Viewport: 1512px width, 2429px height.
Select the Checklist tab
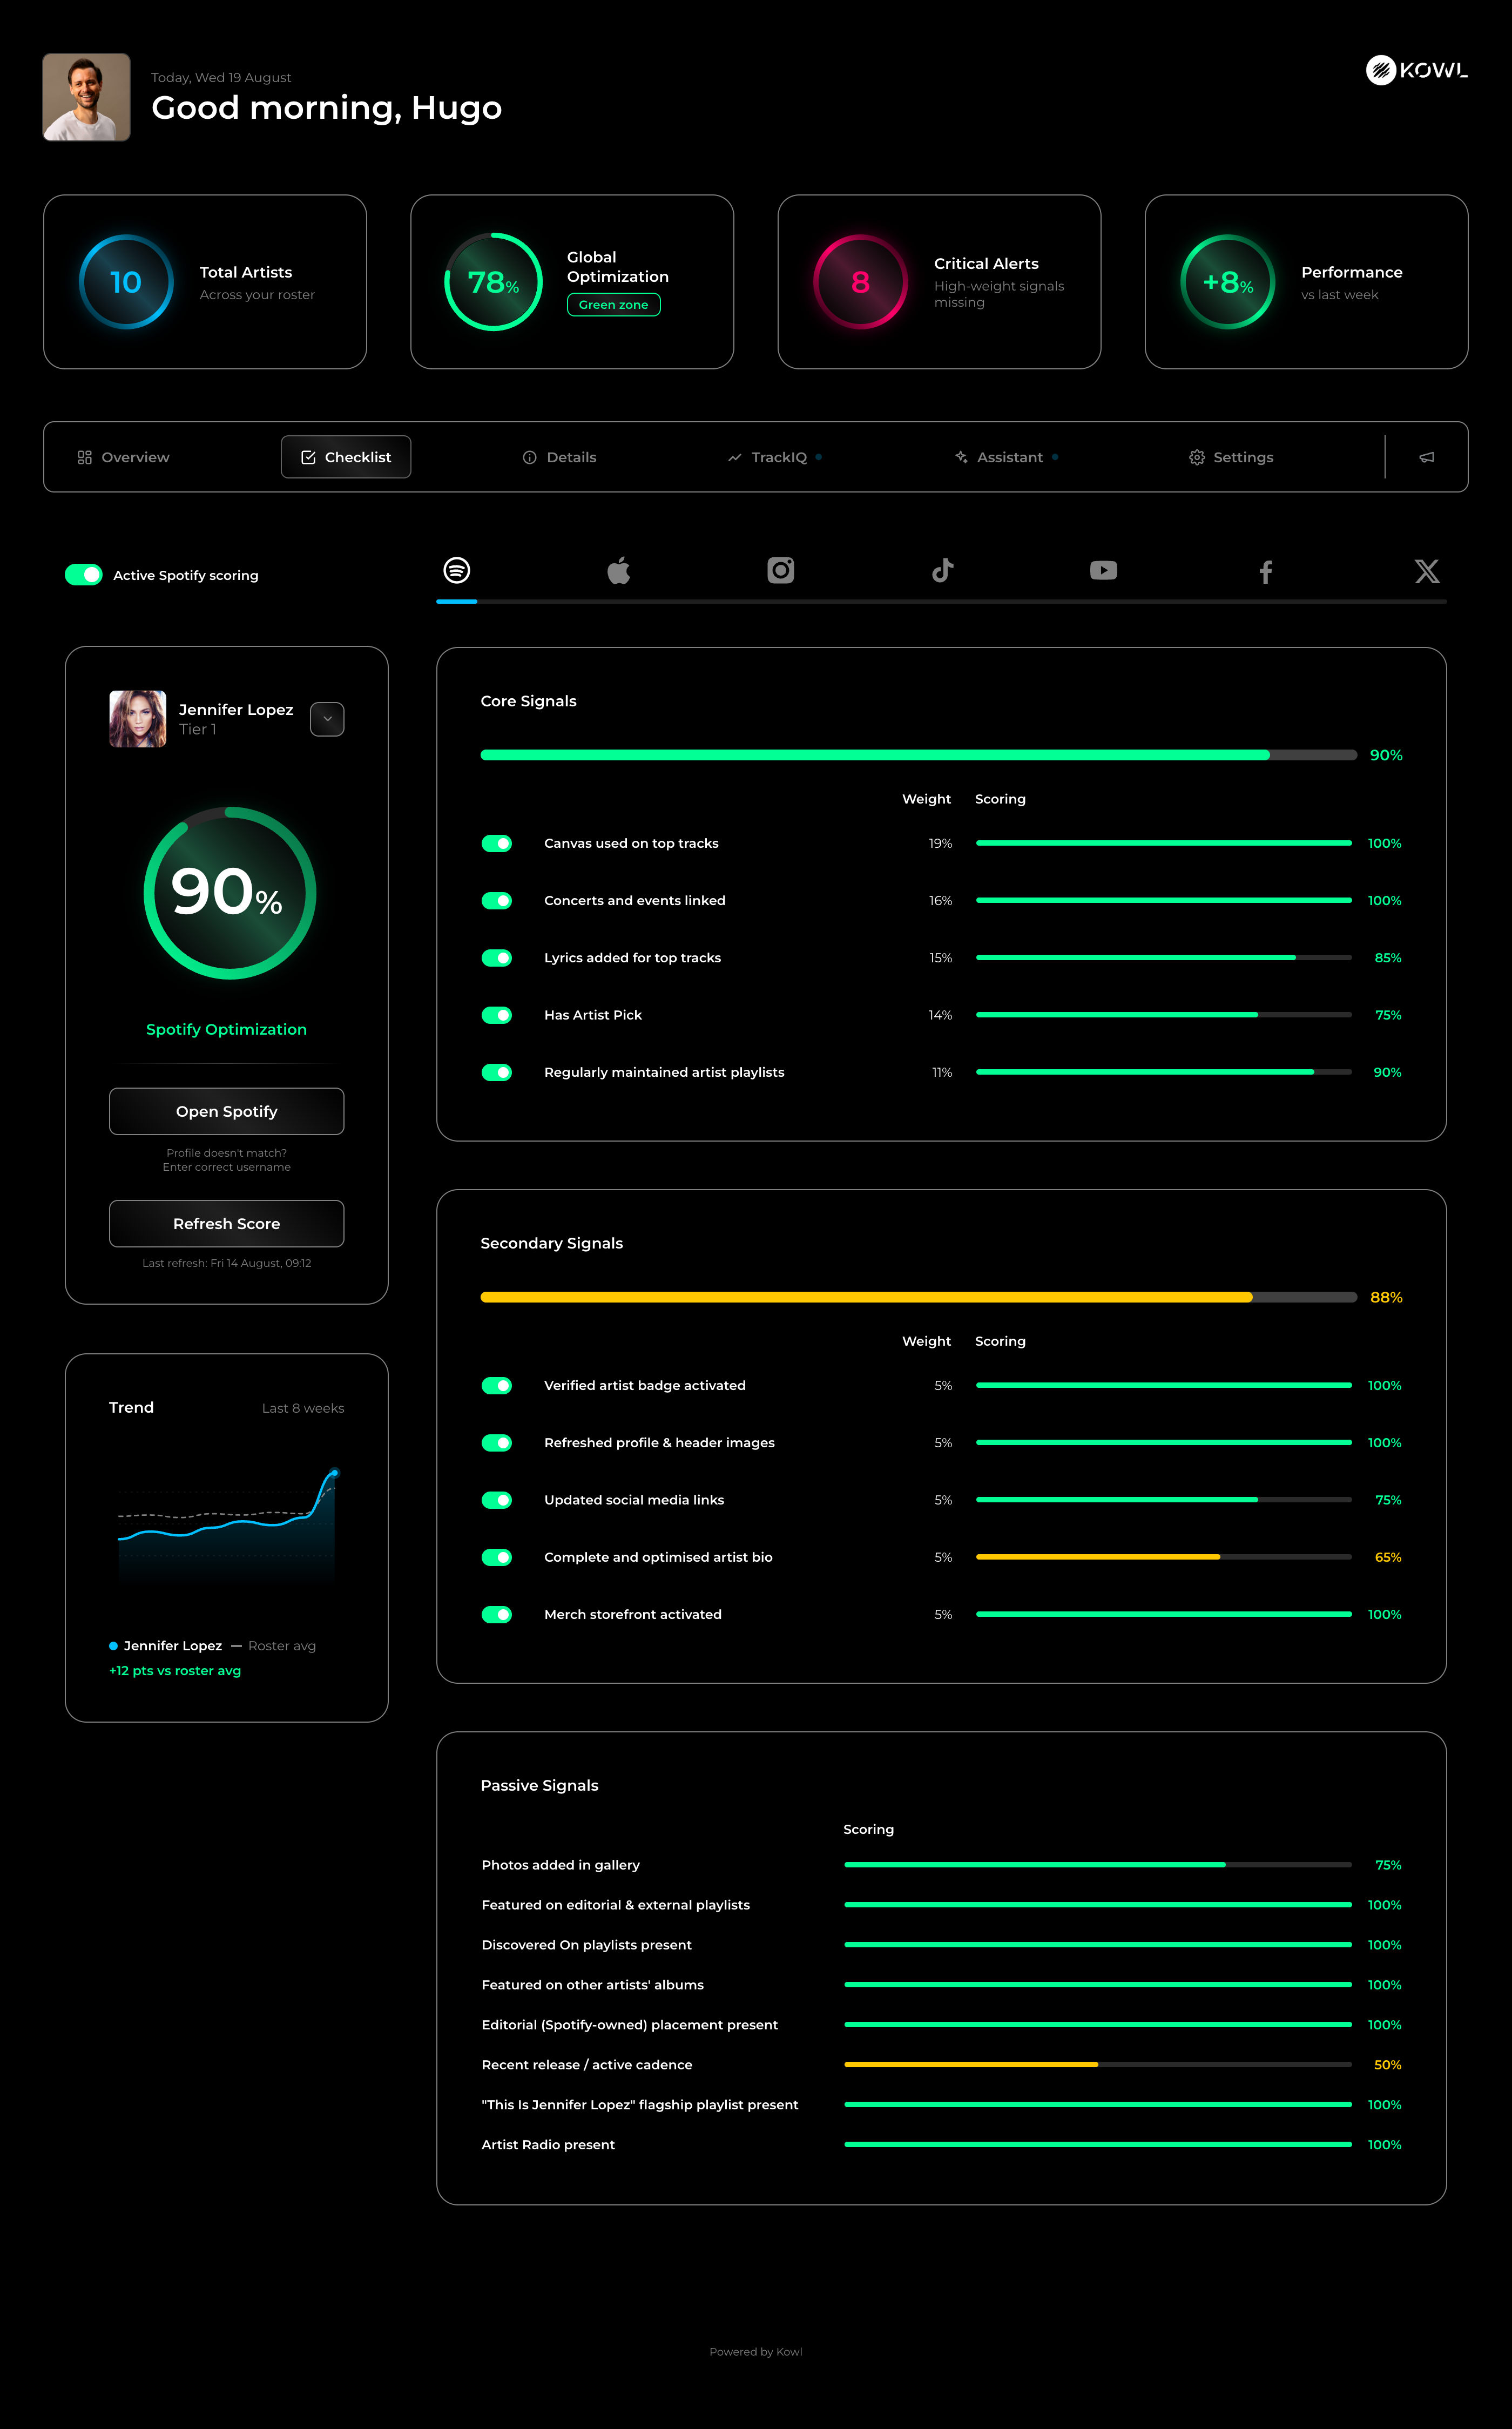point(346,457)
